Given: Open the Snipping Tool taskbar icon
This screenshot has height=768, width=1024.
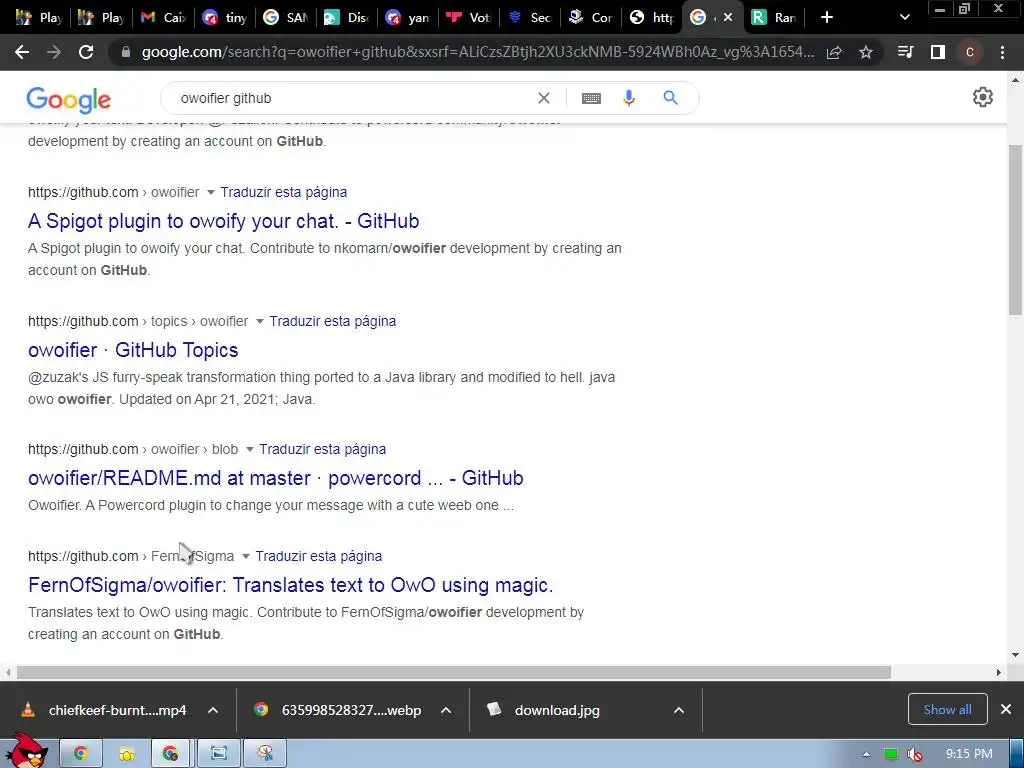Looking at the screenshot, I should point(264,754).
